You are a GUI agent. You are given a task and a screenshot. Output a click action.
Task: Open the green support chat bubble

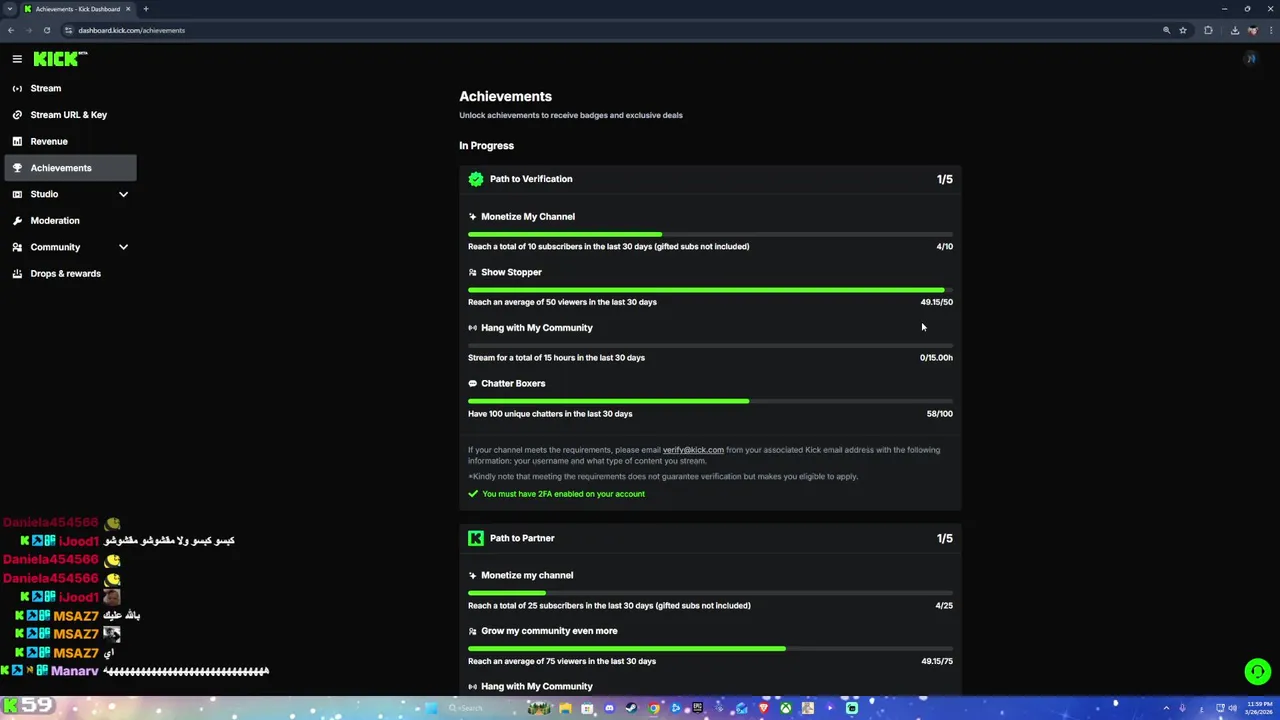(x=1257, y=672)
